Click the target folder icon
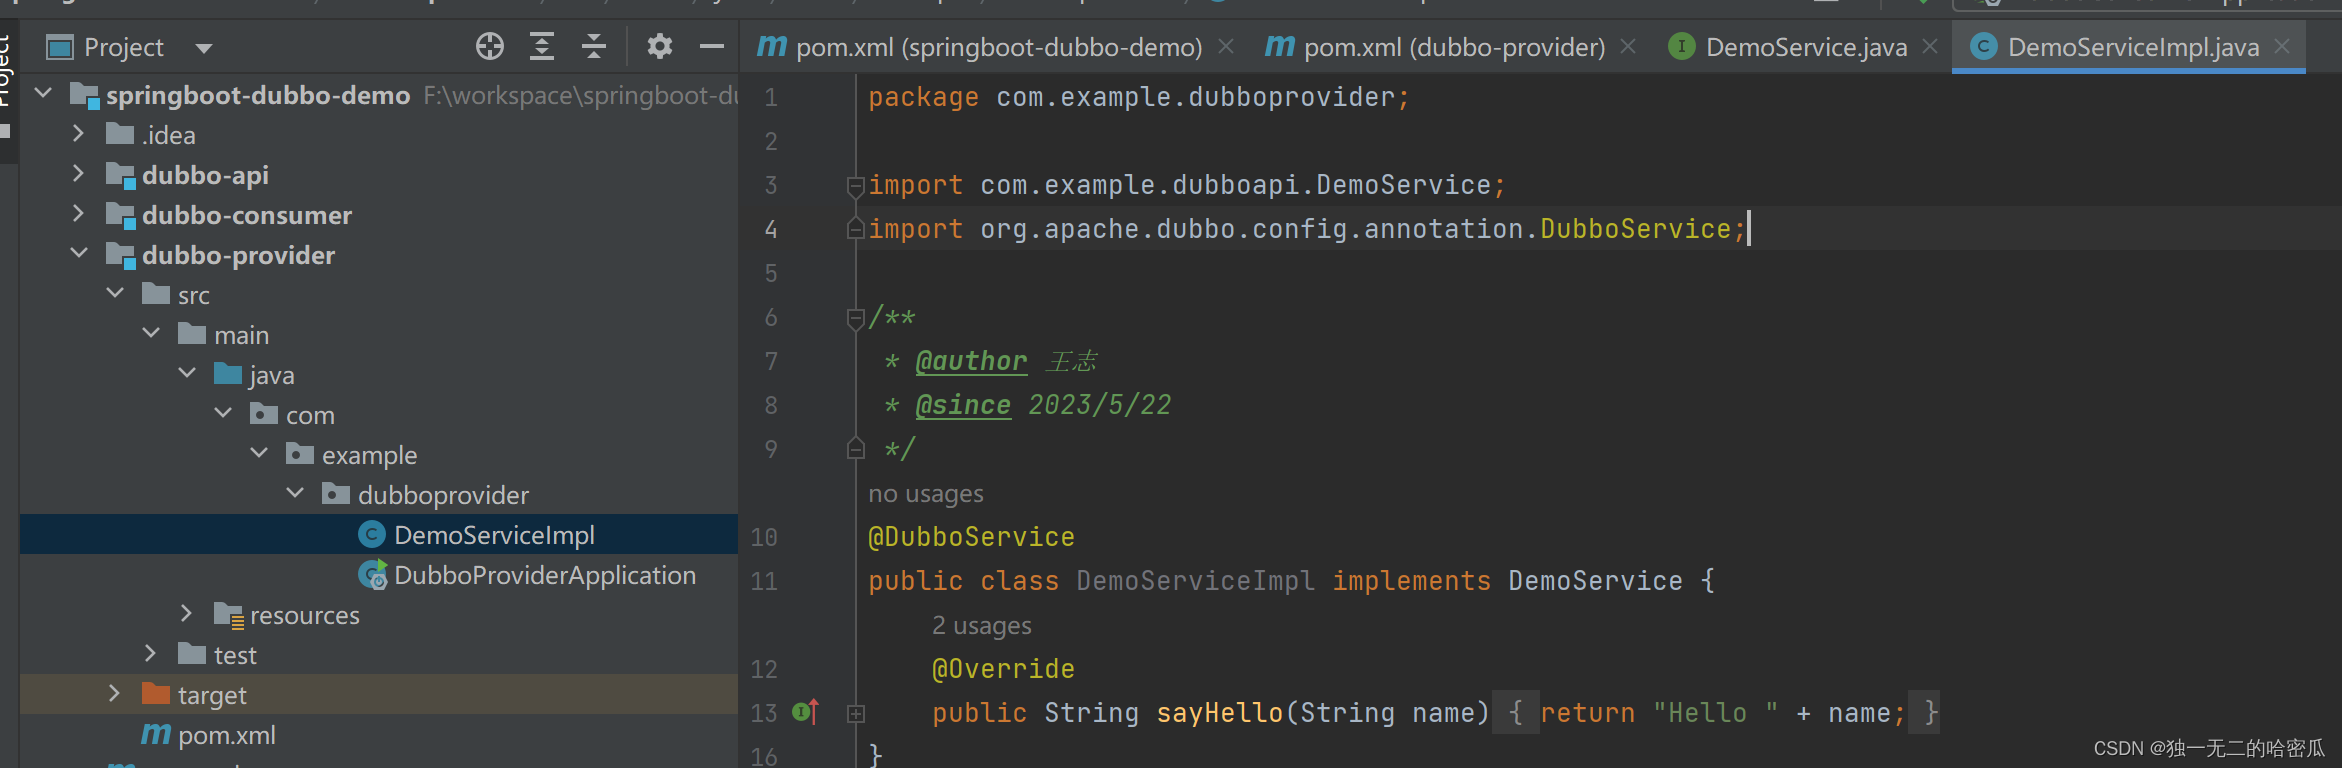Viewport: 2342px width, 768px height. (x=156, y=694)
